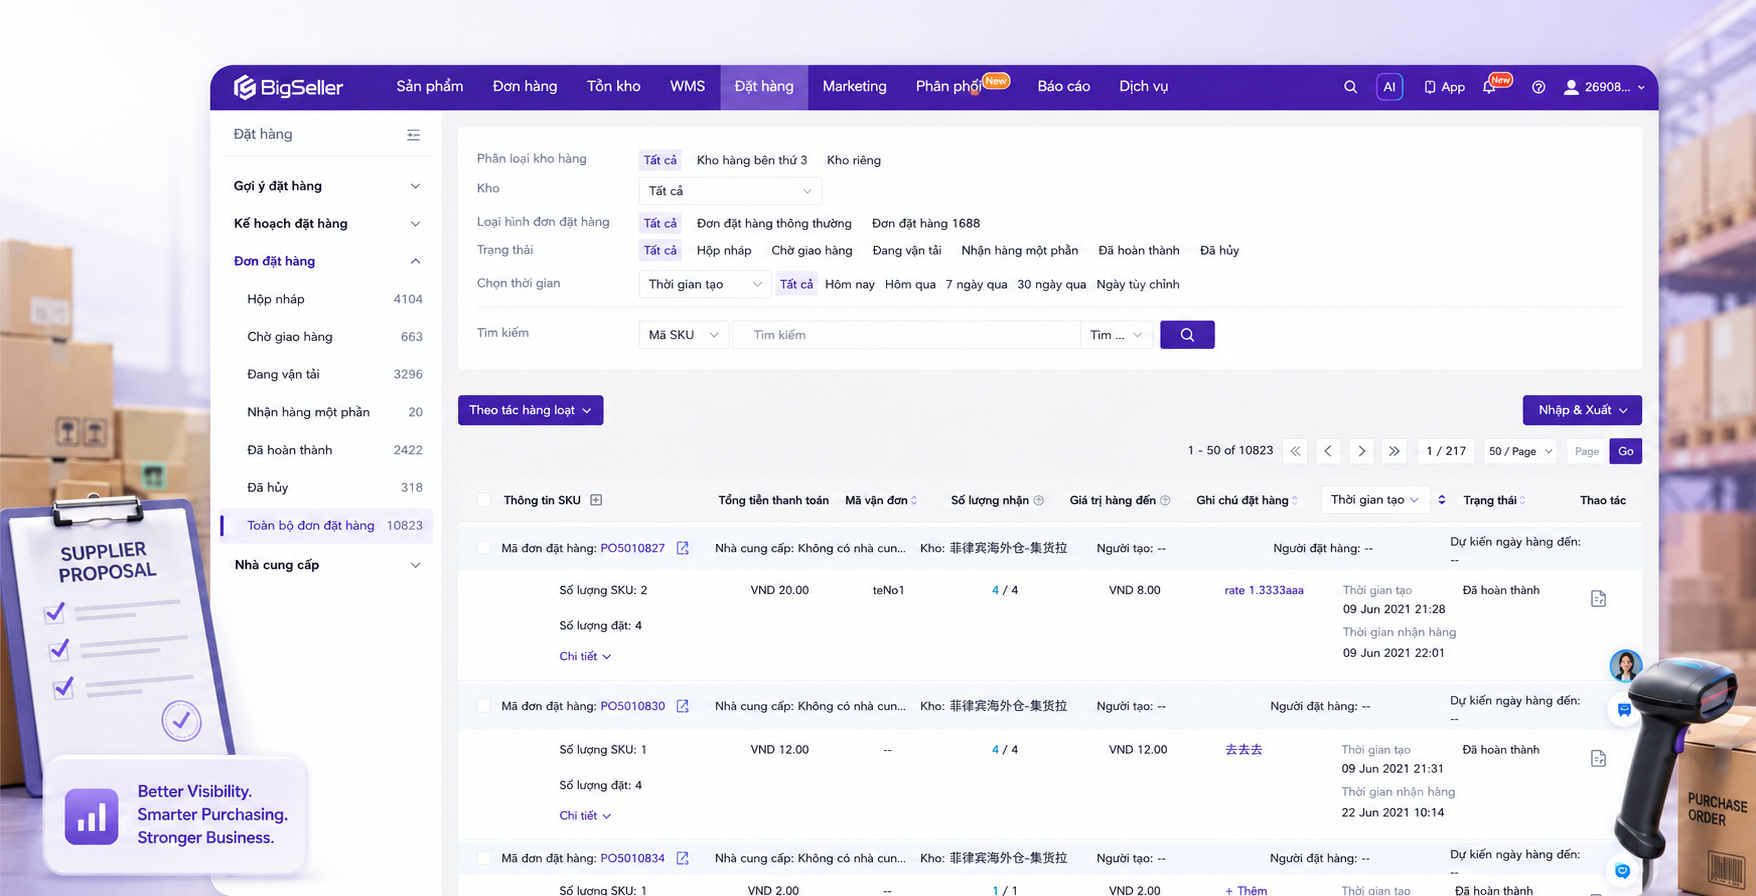This screenshot has height=896, width=1756.
Task: Open order PO5010830 in a new tab icon
Action: tap(682, 706)
